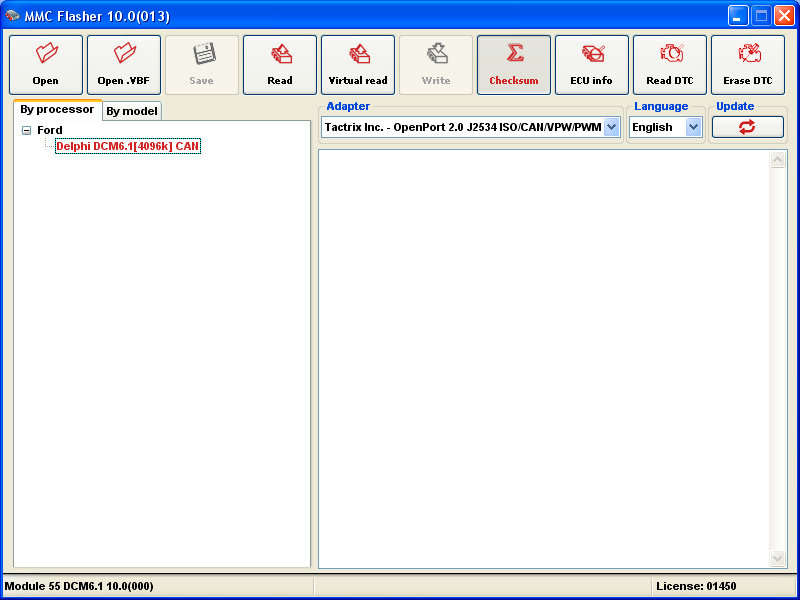Viewport: 800px width, 600px height.
Task: Open the Adapter dropdown list
Action: click(x=611, y=127)
